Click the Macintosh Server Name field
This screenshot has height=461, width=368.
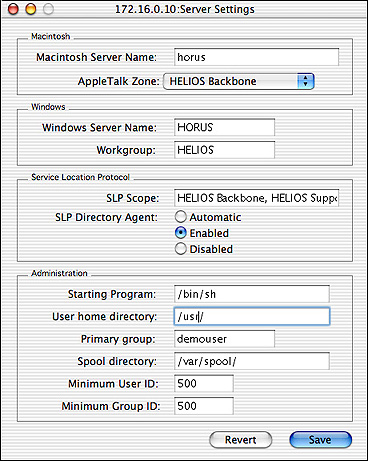click(256, 57)
